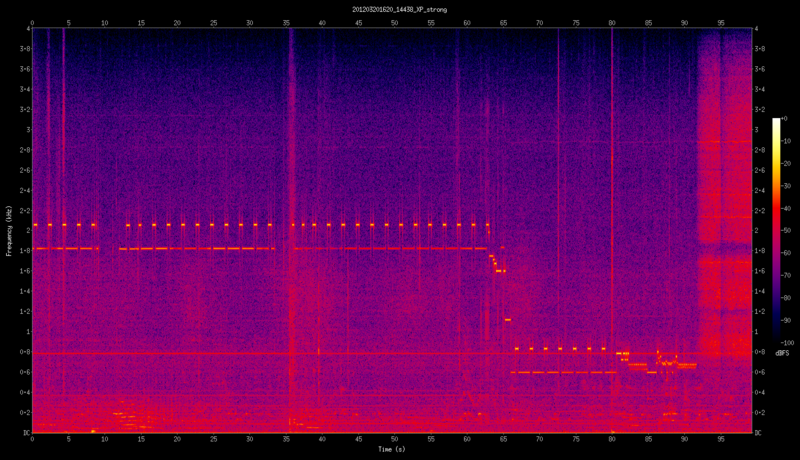800x460 pixels.
Task: Click the dBFS color scale bar
Action: [776, 229]
